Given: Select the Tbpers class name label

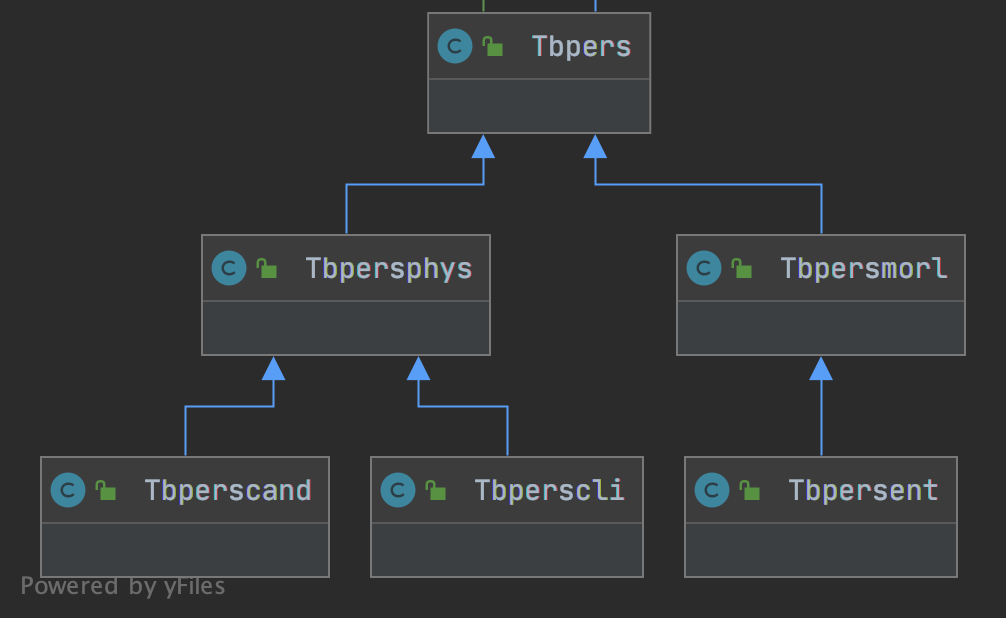Looking at the screenshot, I should (581, 47).
